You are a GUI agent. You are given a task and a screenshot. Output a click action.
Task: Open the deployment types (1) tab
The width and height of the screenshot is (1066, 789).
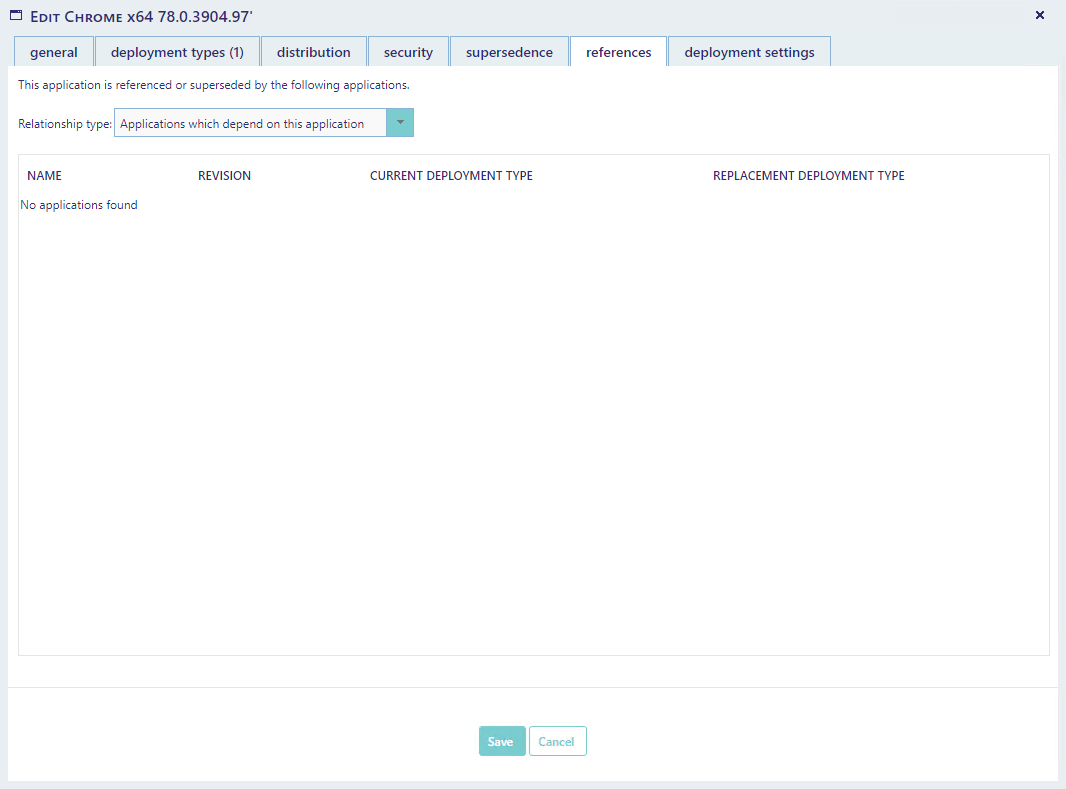[x=177, y=52]
